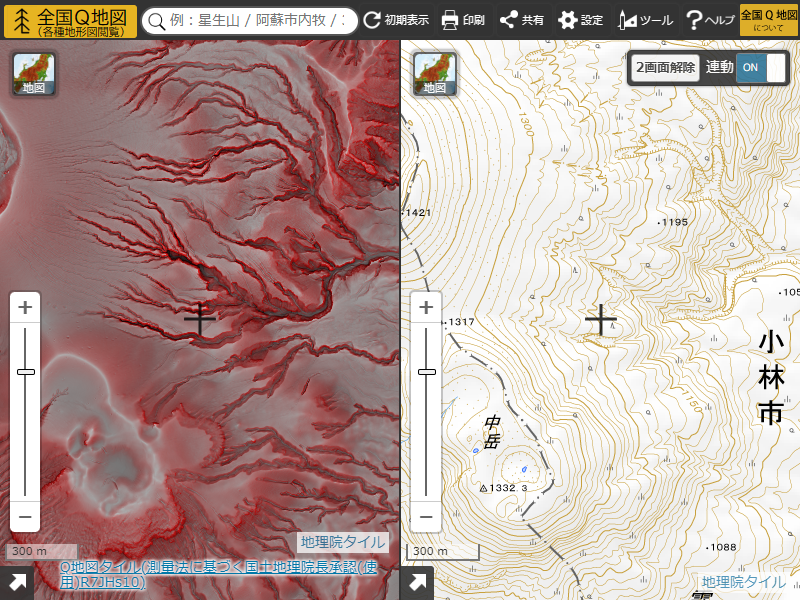Expand the left panel arrow at bottom
The width and height of the screenshot is (800, 600).
pyautogui.click(x=17, y=583)
